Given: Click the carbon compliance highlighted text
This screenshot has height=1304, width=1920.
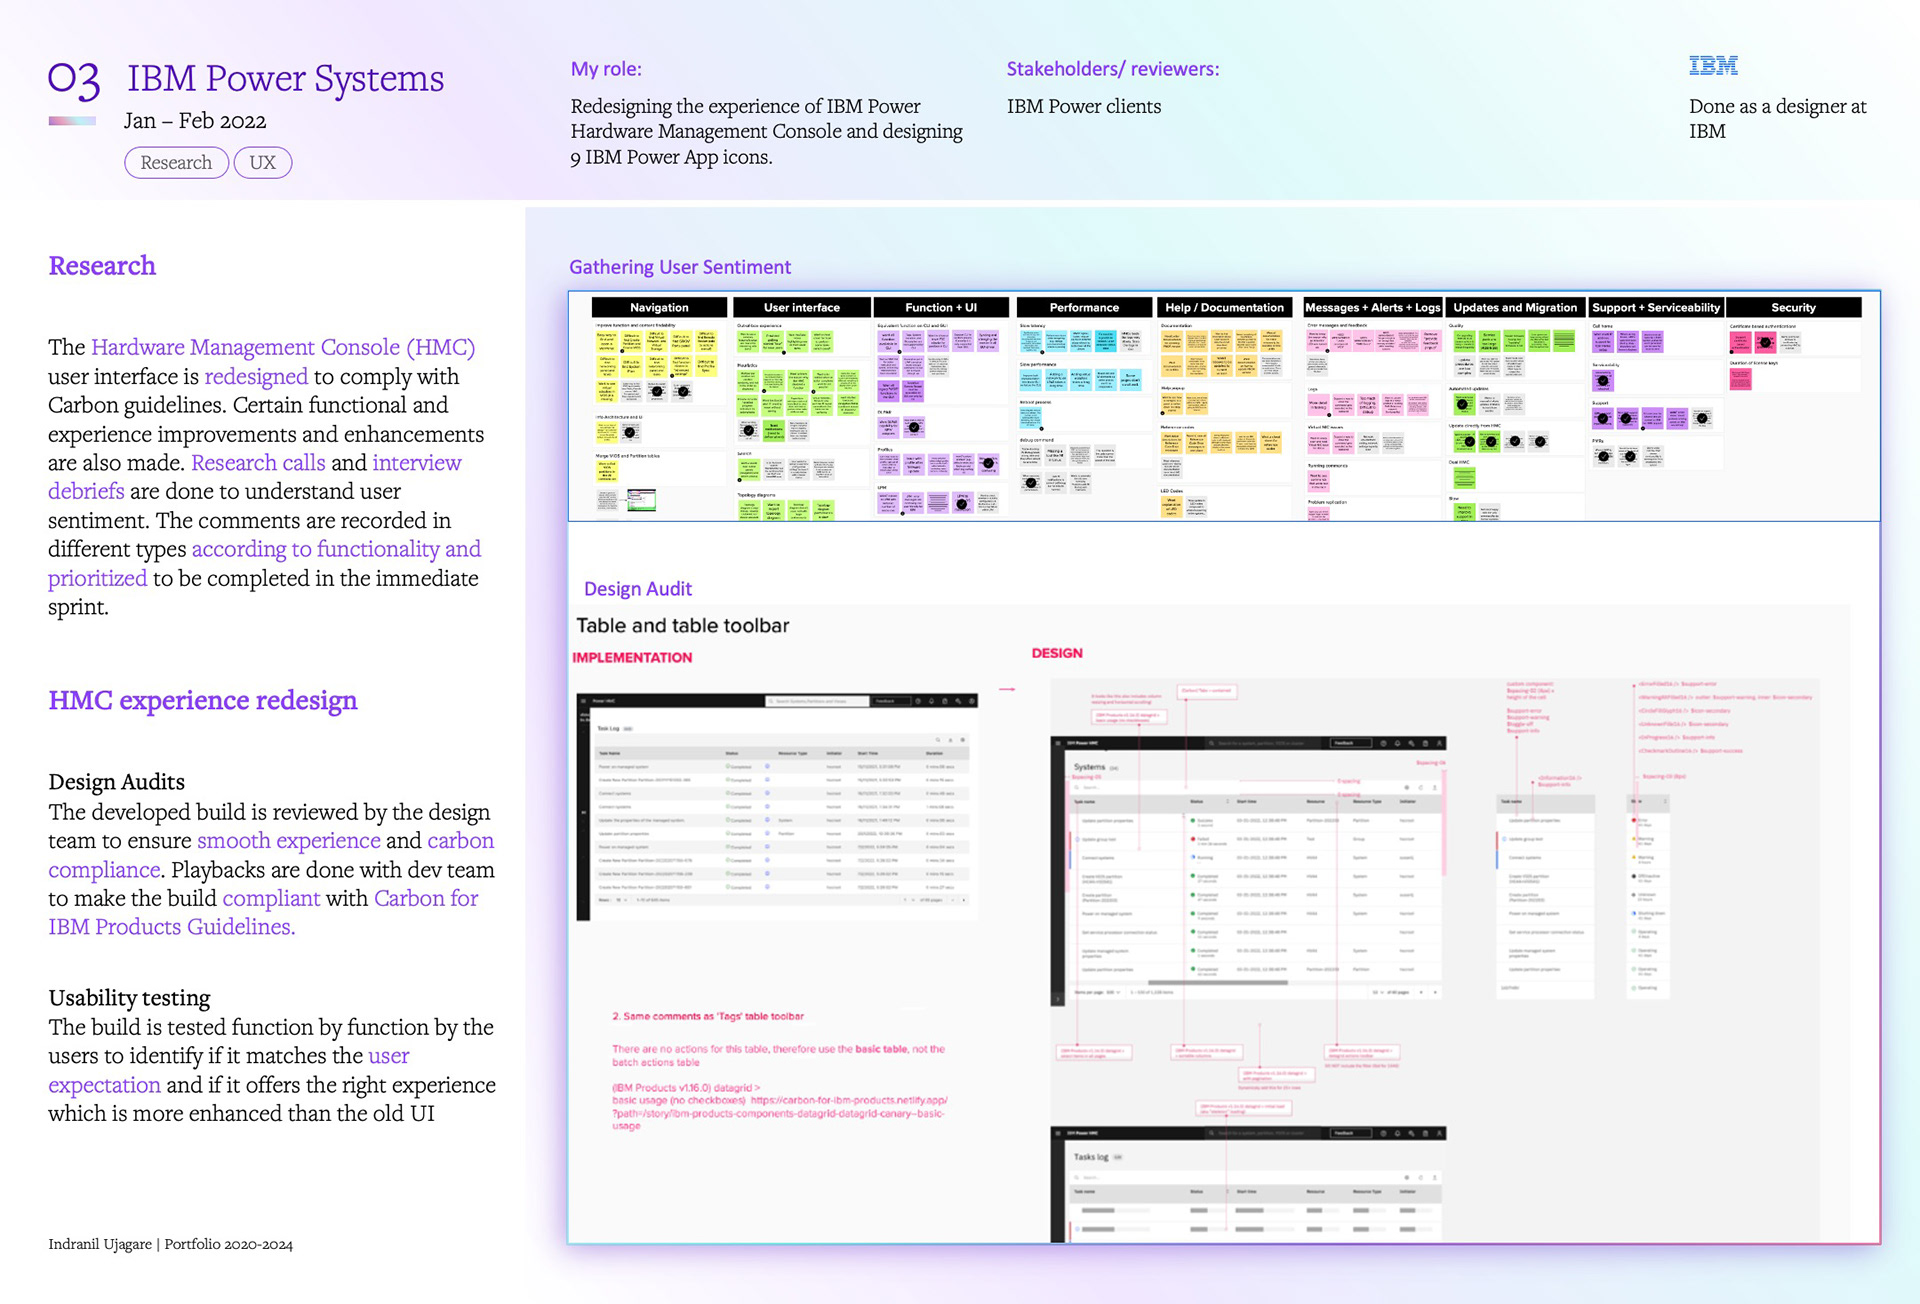Looking at the screenshot, I should point(271,855).
